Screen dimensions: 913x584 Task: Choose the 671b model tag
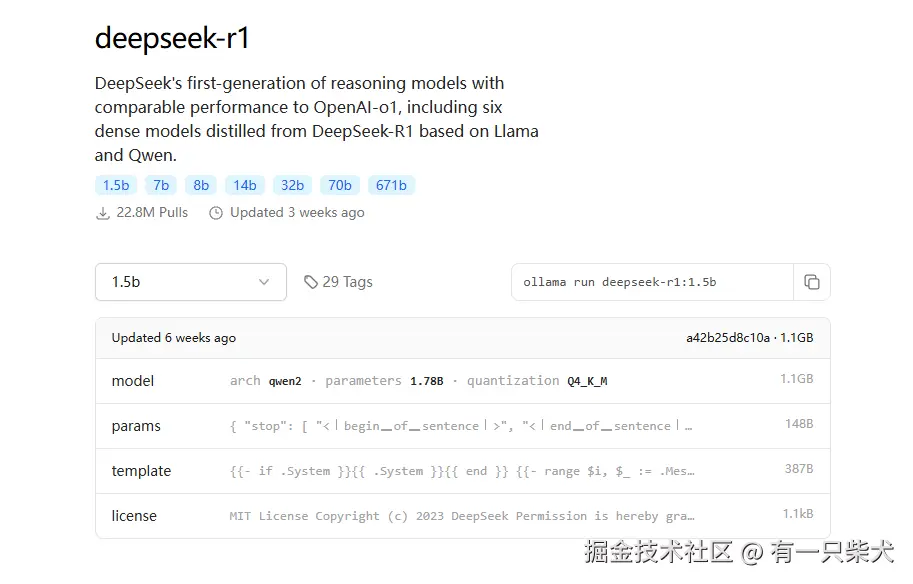click(391, 185)
